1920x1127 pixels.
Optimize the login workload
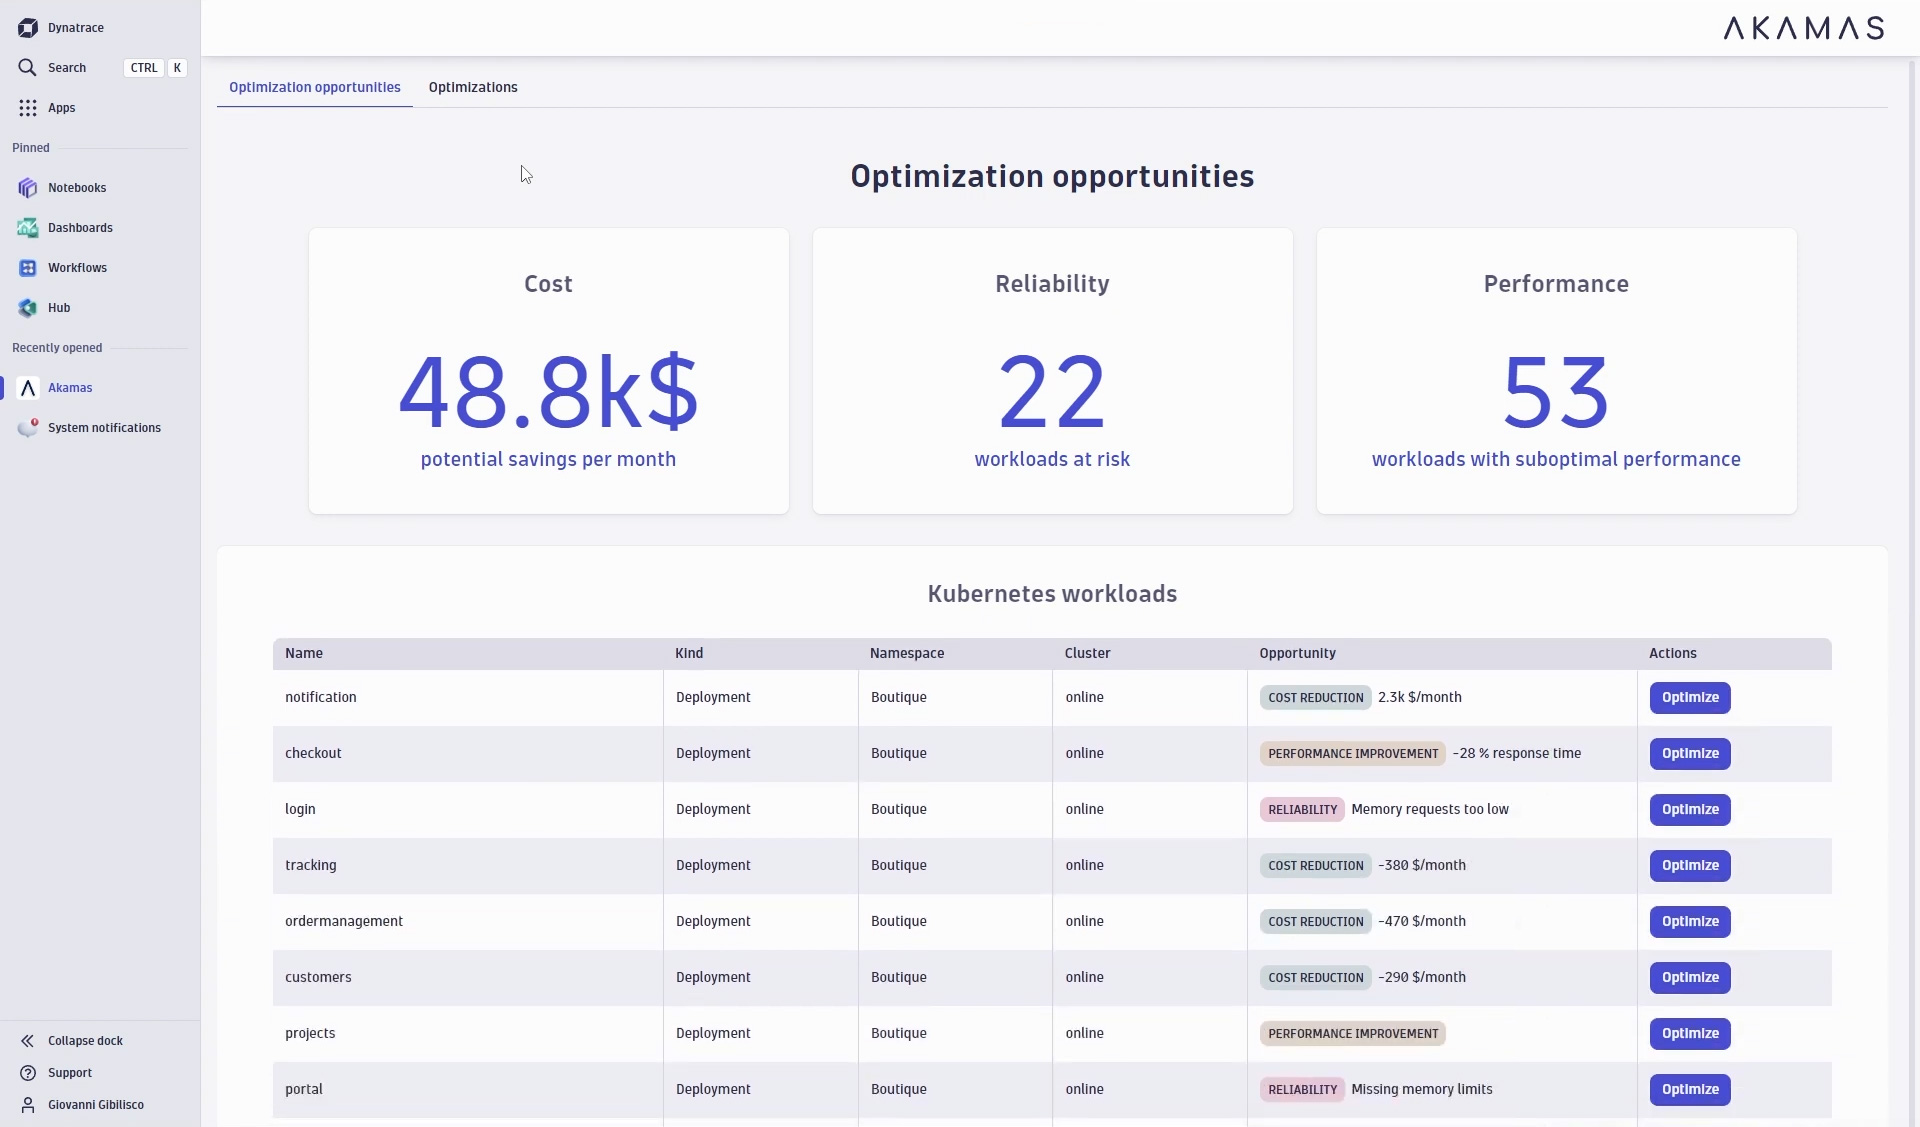point(1689,809)
